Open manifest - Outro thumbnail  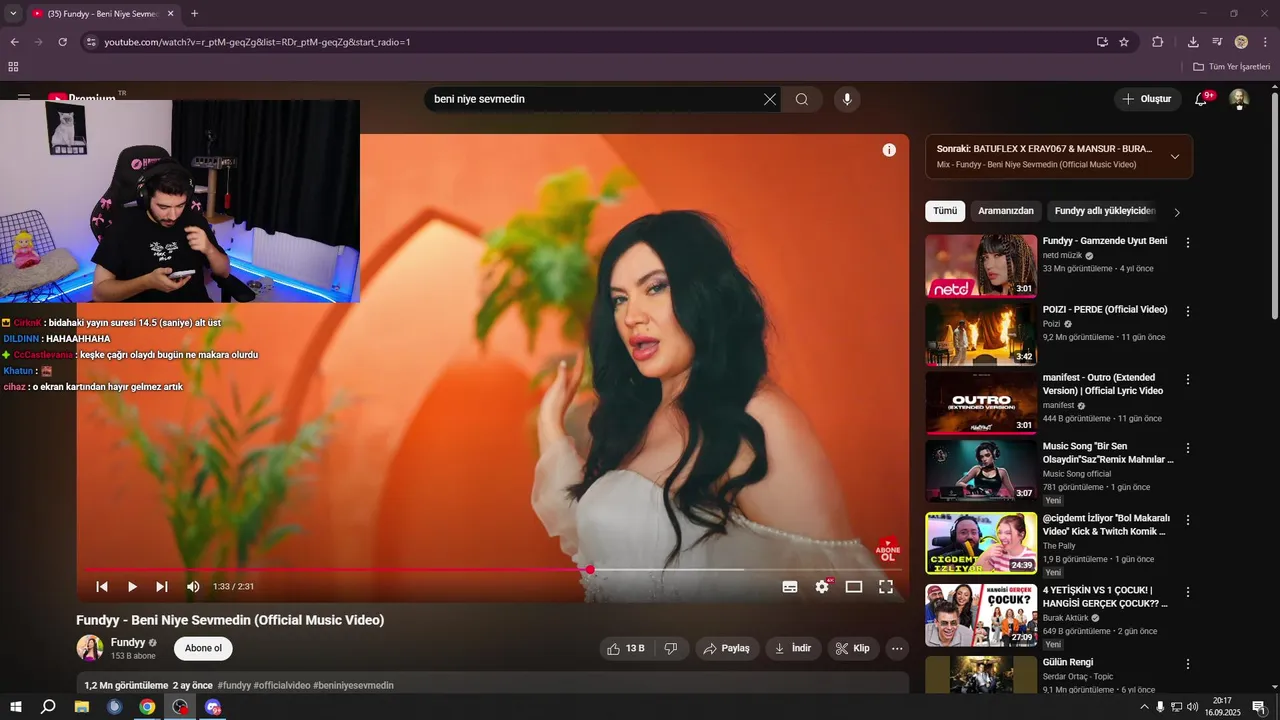981,402
